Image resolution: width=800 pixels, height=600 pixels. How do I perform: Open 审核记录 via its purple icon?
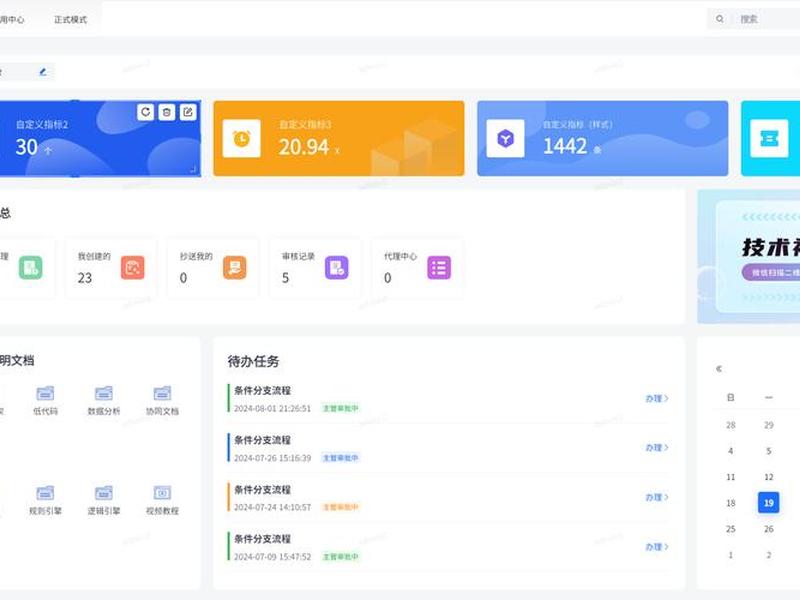click(x=337, y=267)
